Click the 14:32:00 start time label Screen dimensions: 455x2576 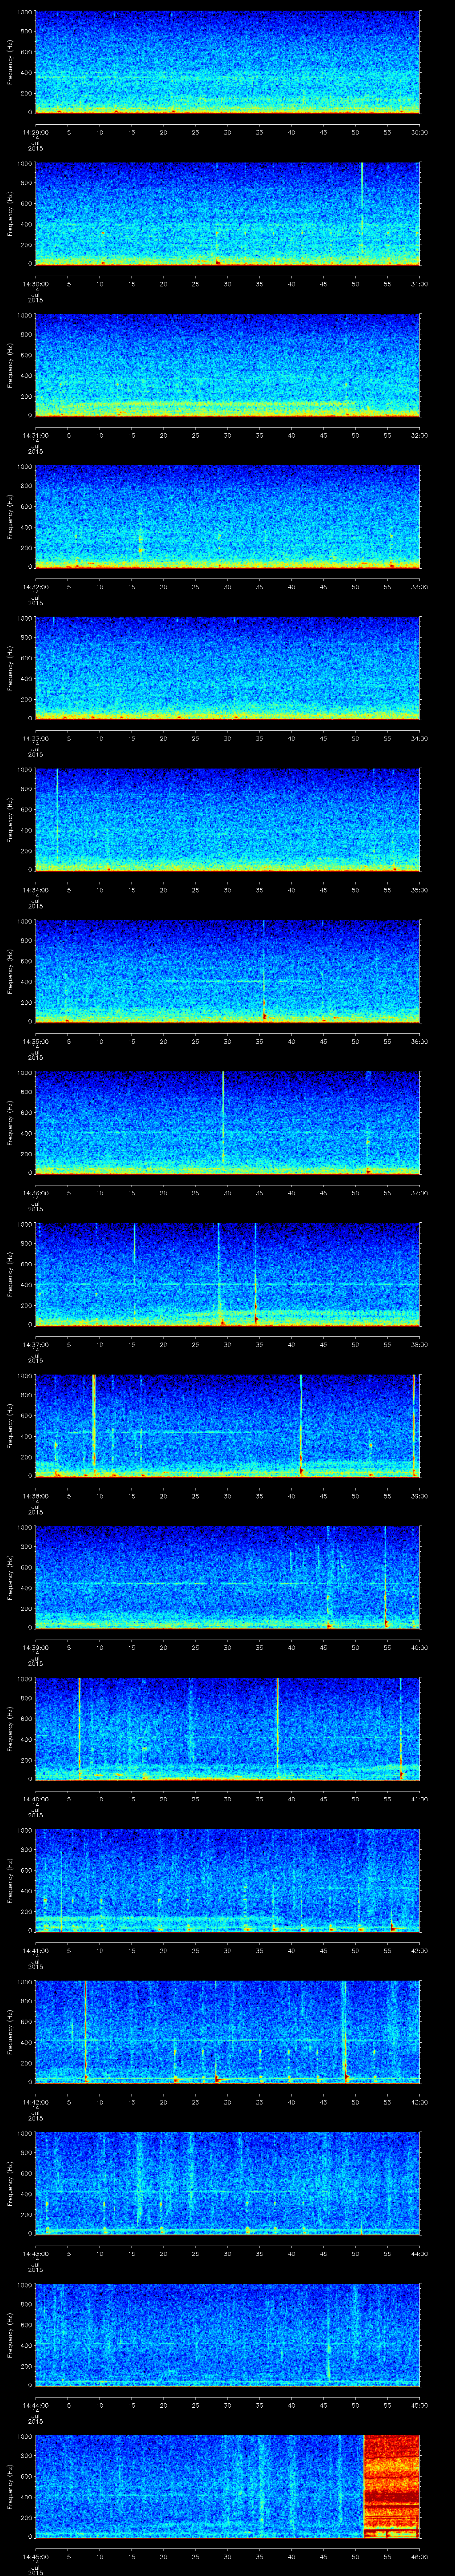(x=35, y=586)
